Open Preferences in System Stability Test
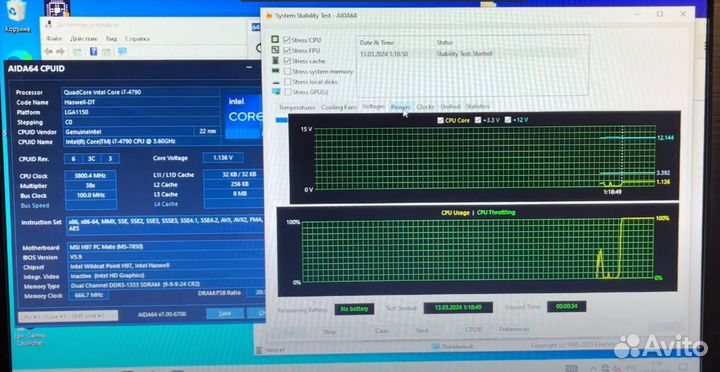Viewport: 720px width, 372px height. 514,329
